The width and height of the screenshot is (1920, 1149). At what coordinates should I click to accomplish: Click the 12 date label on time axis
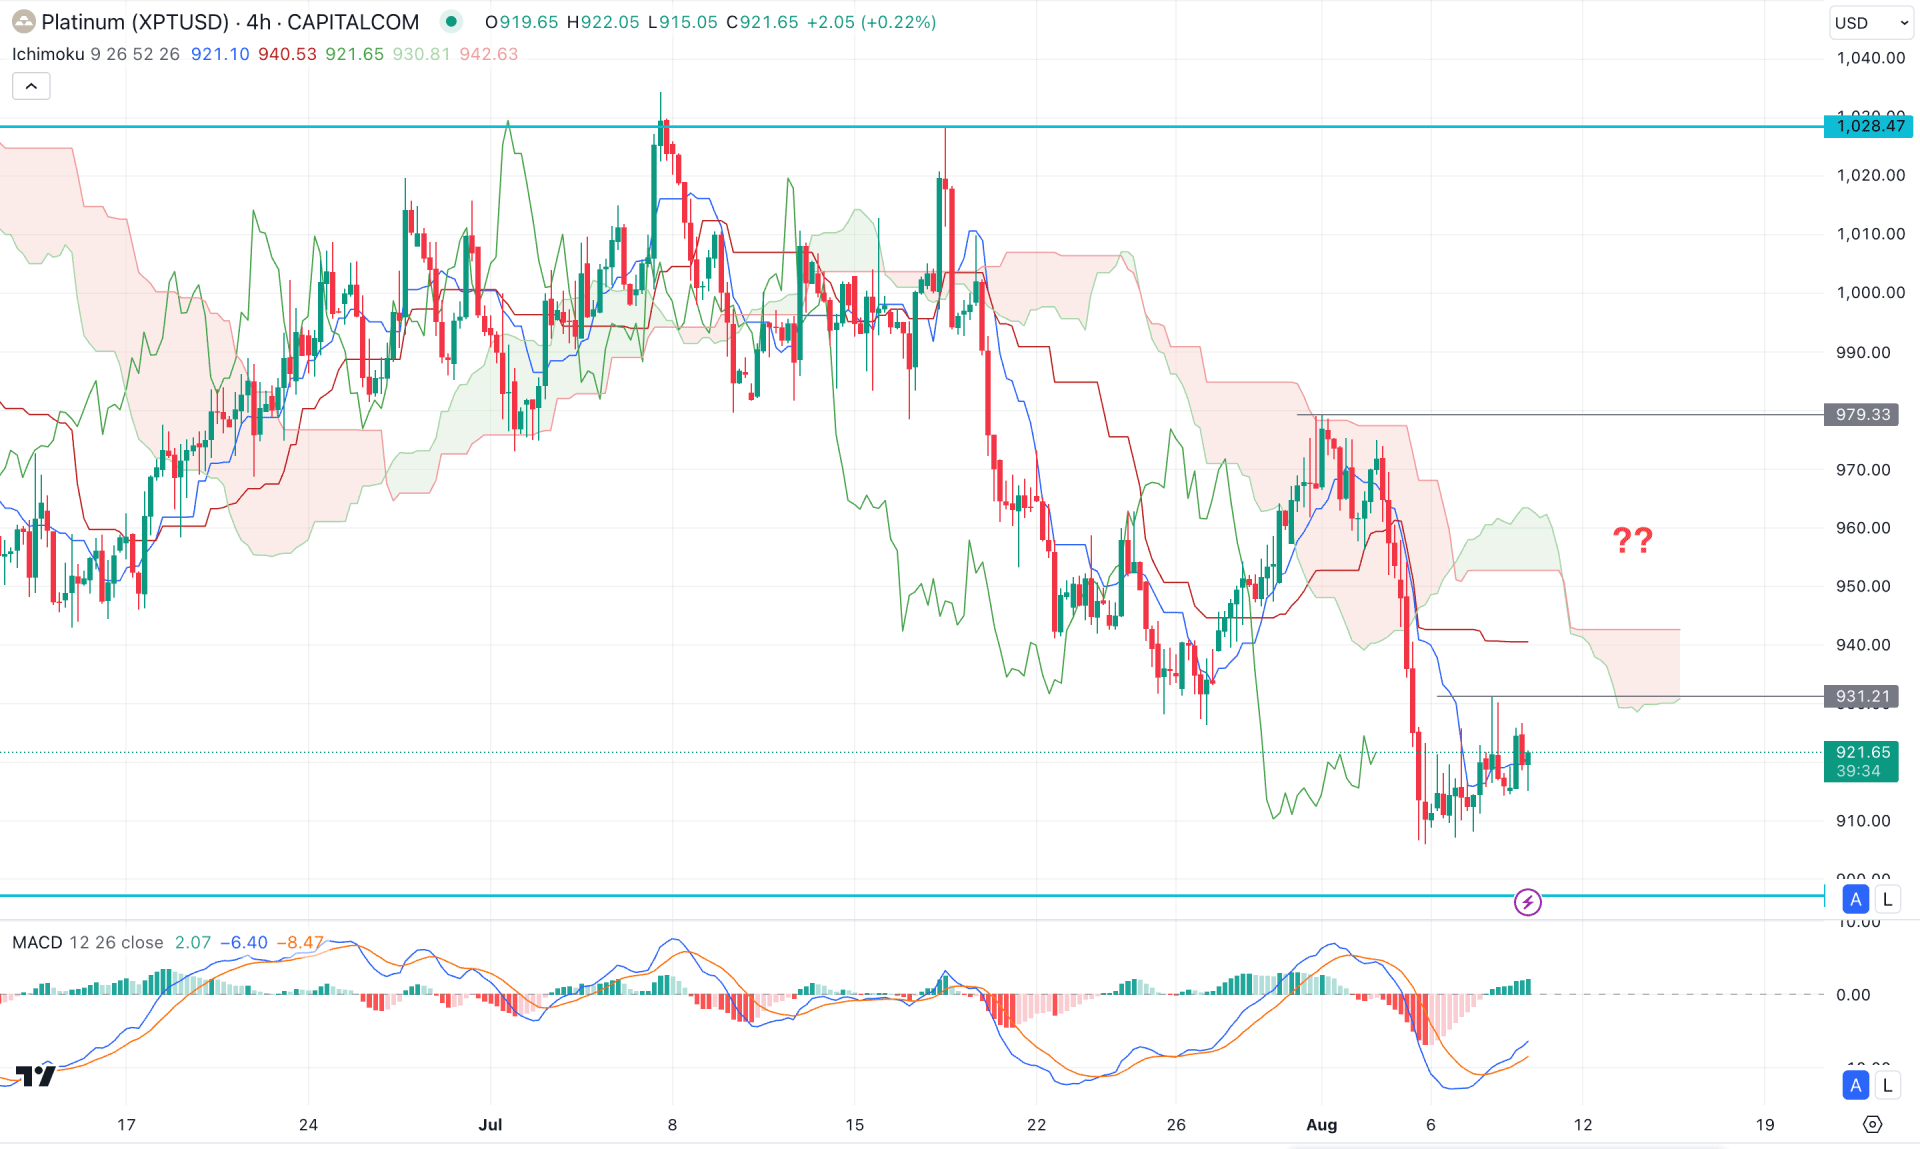coord(1582,1125)
